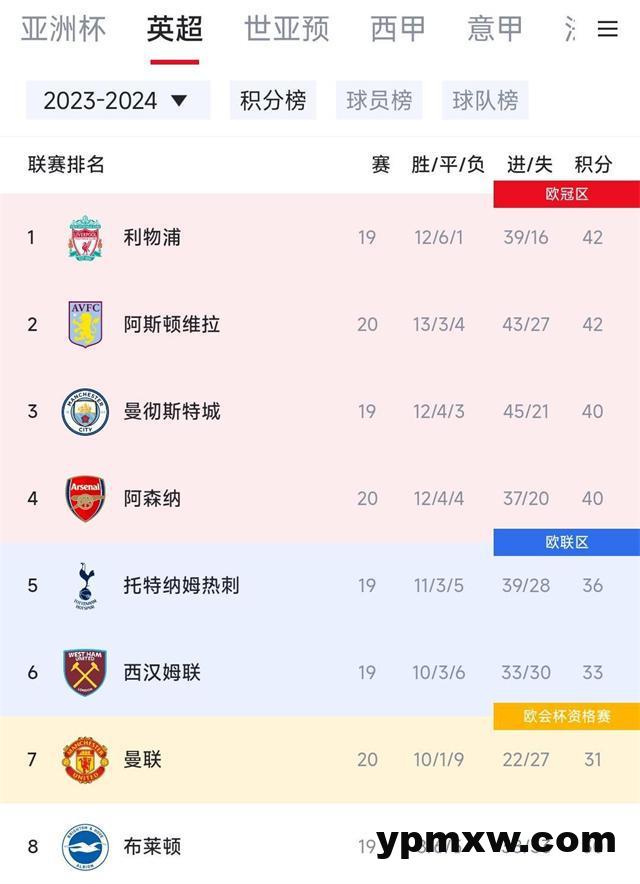Tap the Aston Villa club crest
The image size is (640, 884).
coord(85,324)
